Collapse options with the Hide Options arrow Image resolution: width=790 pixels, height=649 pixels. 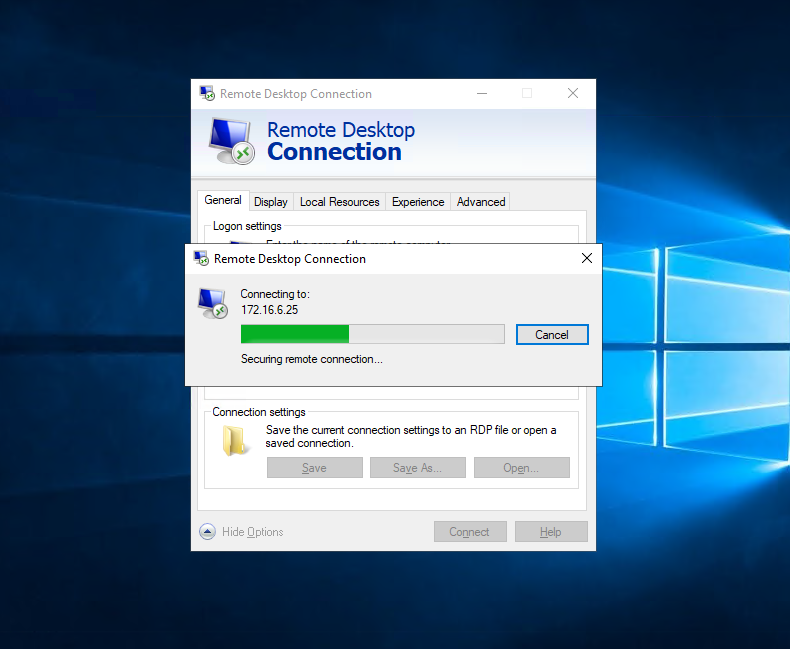tap(207, 532)
